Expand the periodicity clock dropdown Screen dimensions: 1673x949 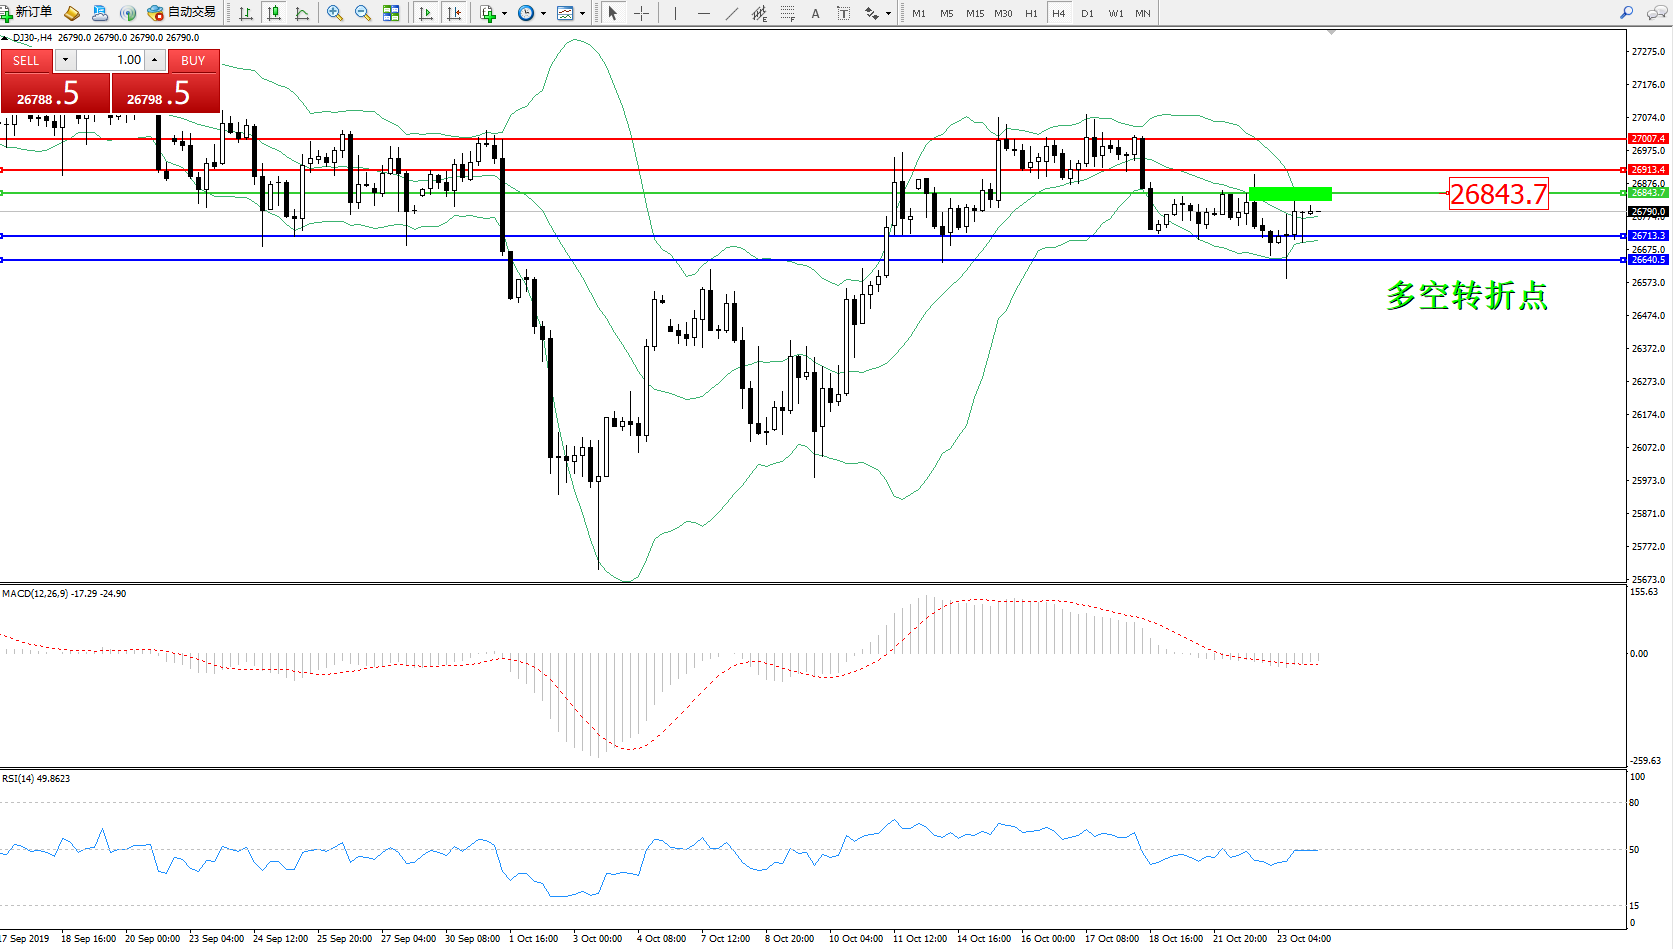[x=543, y=13]
